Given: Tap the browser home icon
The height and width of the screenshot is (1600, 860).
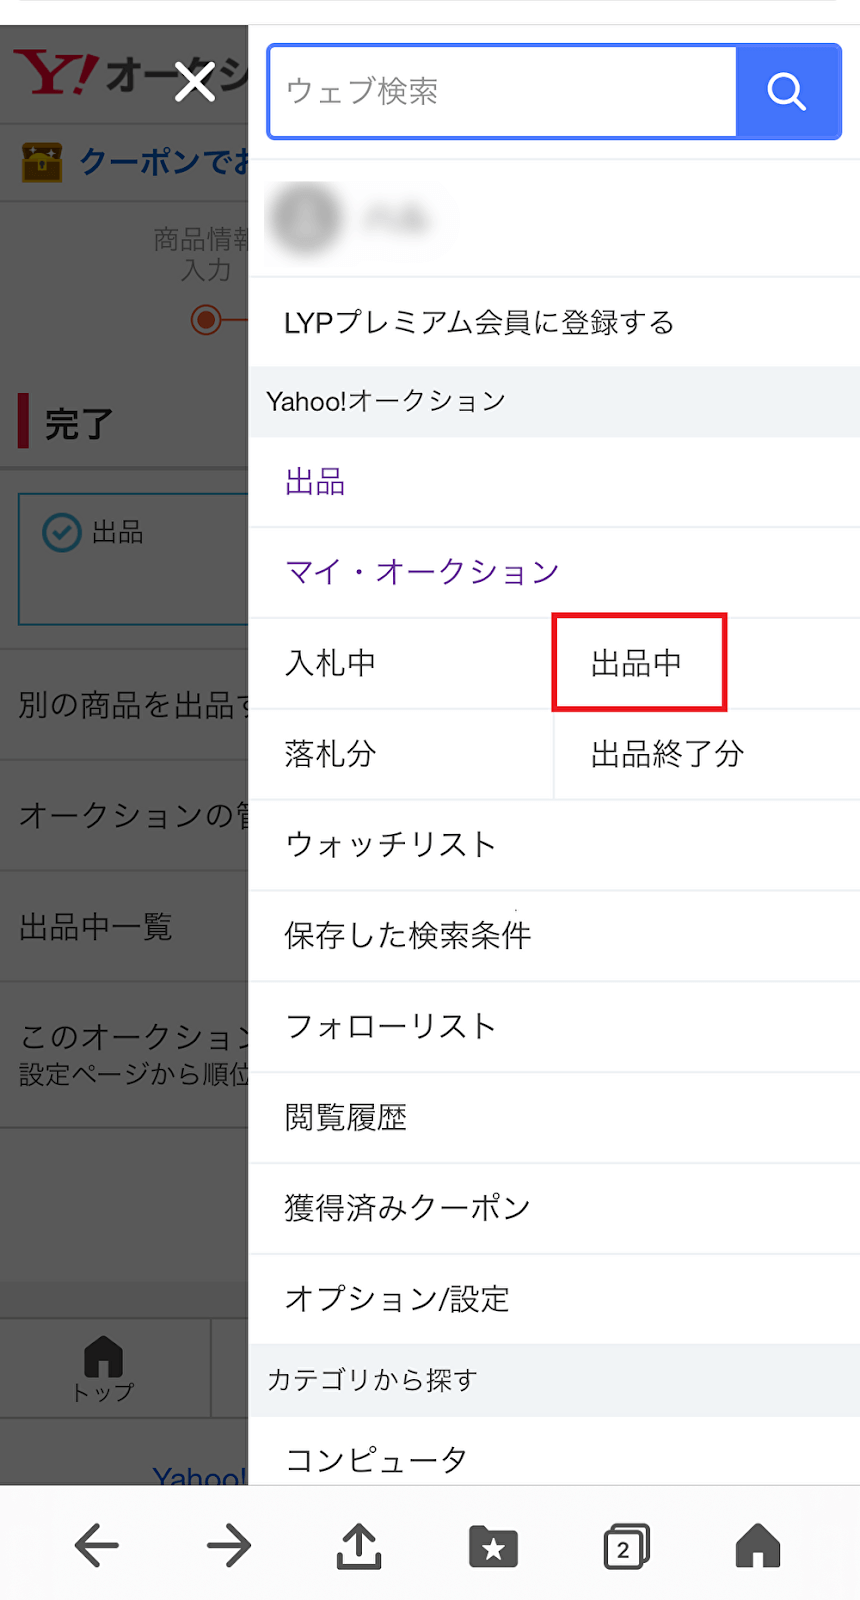Looking at the screenshot, I should pos(758,1546).
